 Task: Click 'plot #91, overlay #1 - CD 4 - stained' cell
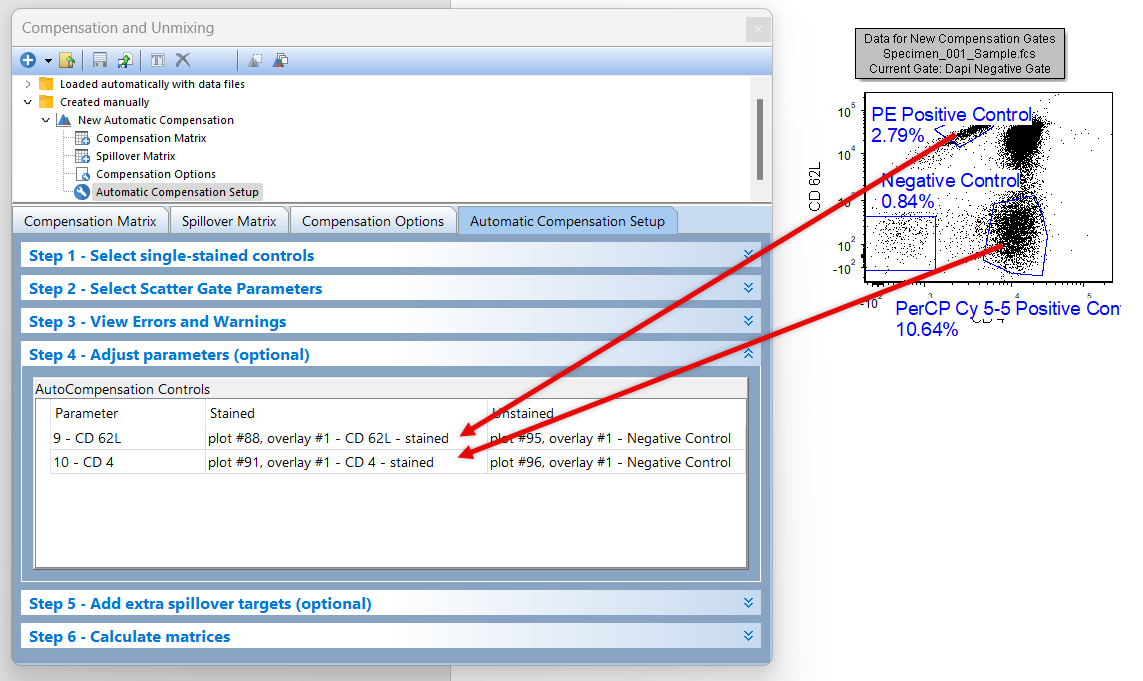[346, 462]
